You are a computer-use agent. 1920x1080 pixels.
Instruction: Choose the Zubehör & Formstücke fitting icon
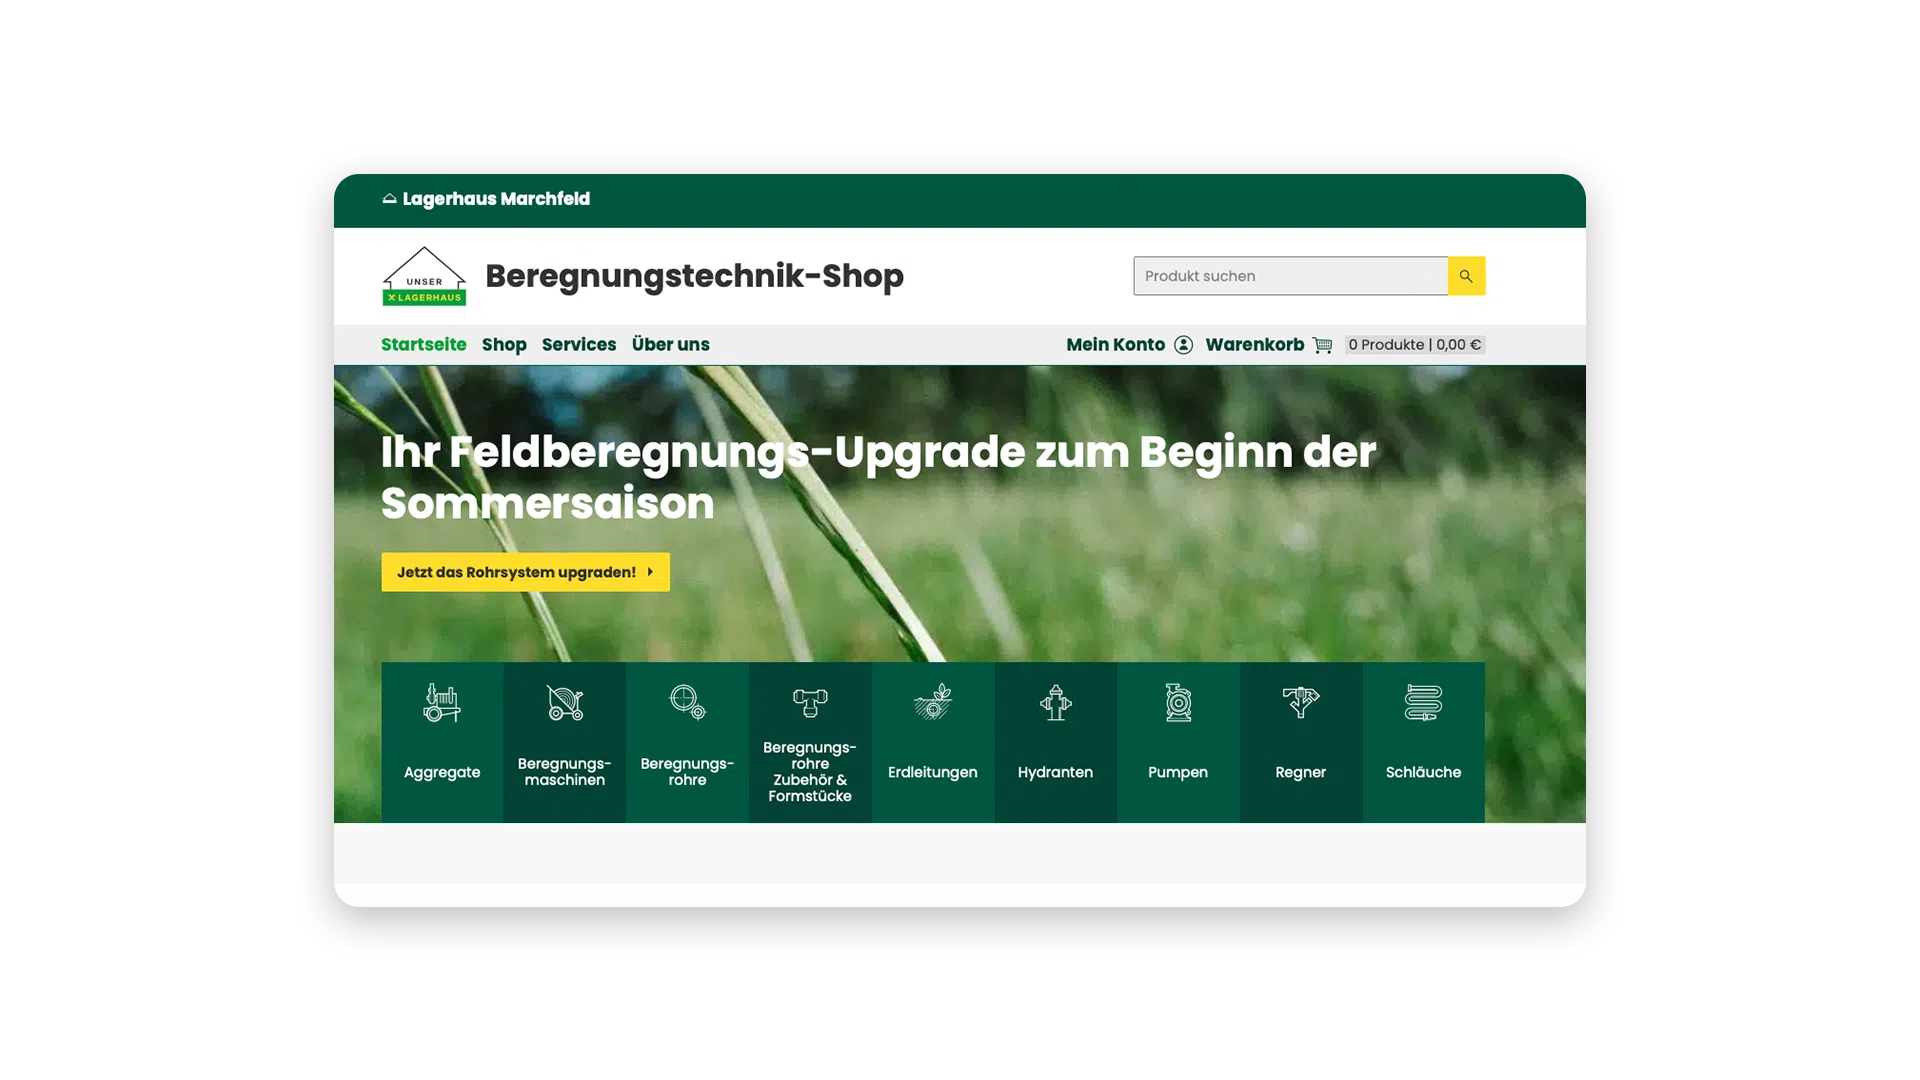[x=810, y=702]
